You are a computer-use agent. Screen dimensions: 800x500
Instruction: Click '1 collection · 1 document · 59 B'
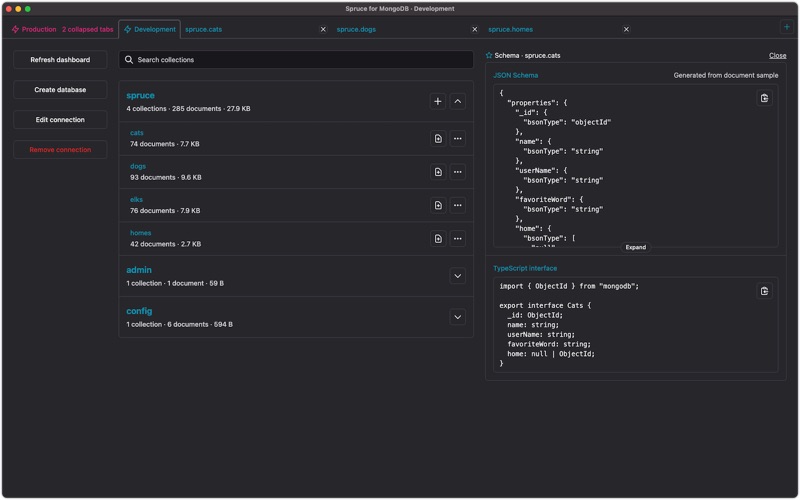(175, 283)
